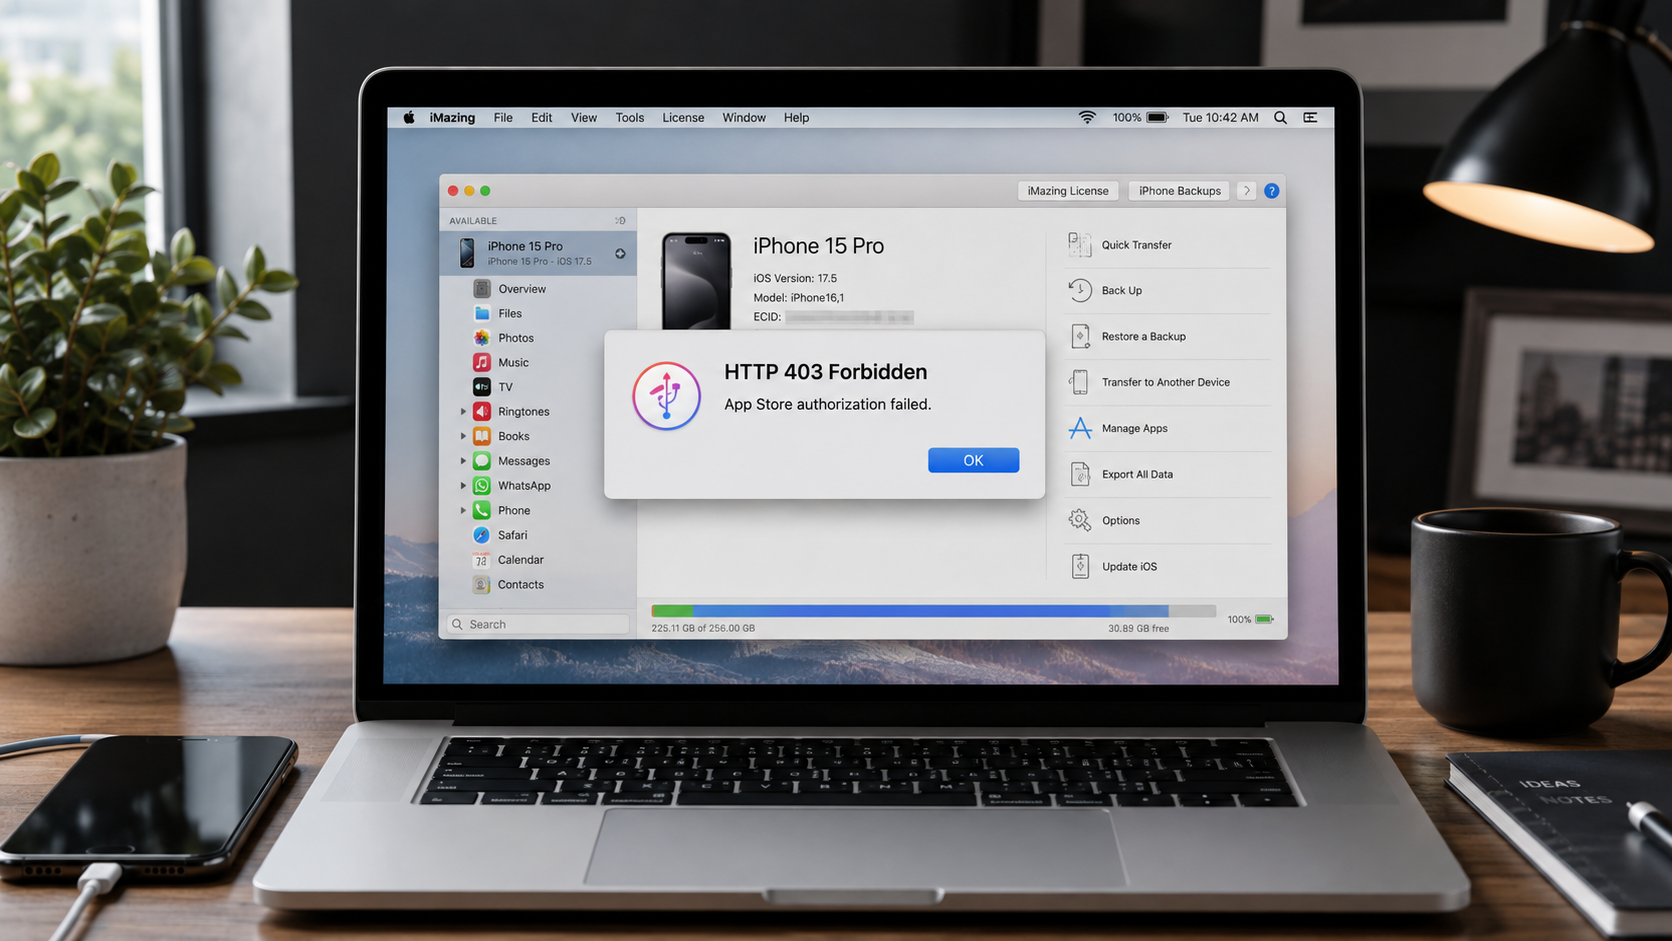Open the TV icon in sidebar

point(482,387)
